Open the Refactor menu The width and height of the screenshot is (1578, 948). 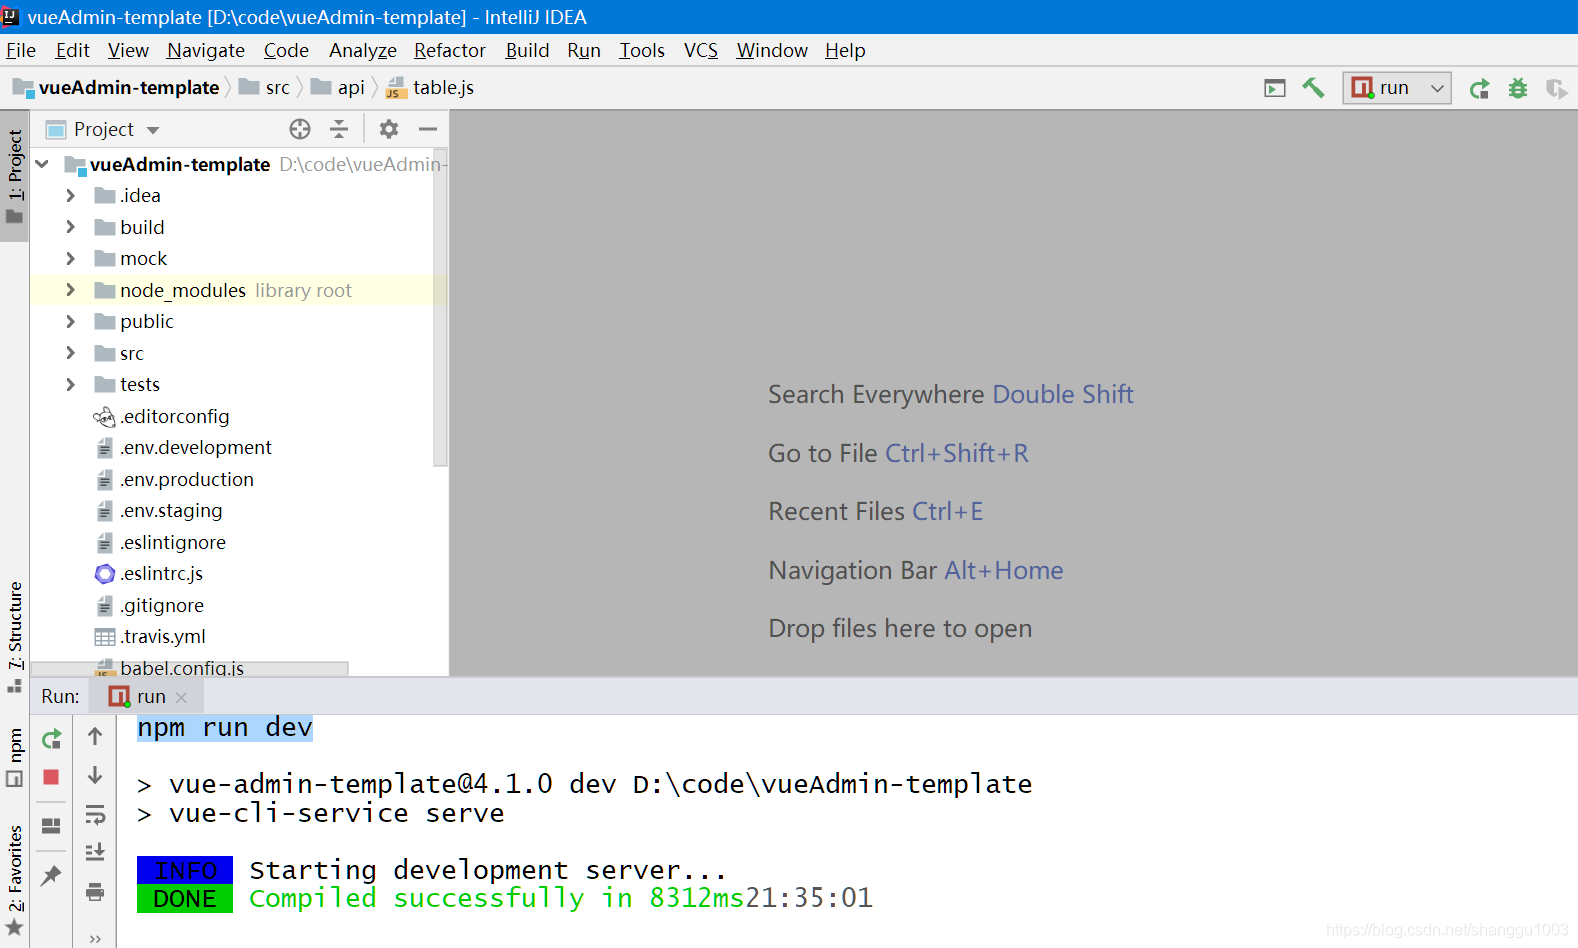[x=450, y=50]
